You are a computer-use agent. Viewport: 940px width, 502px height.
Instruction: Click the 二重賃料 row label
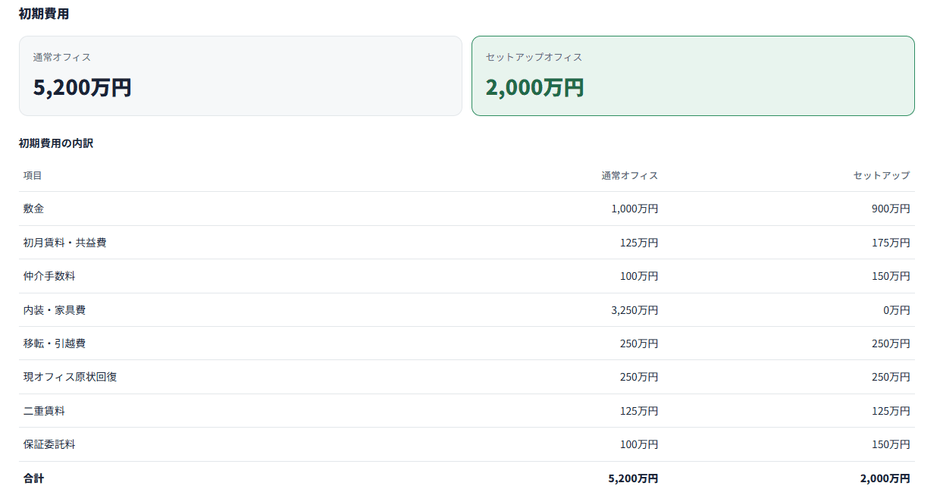(44, 411)
